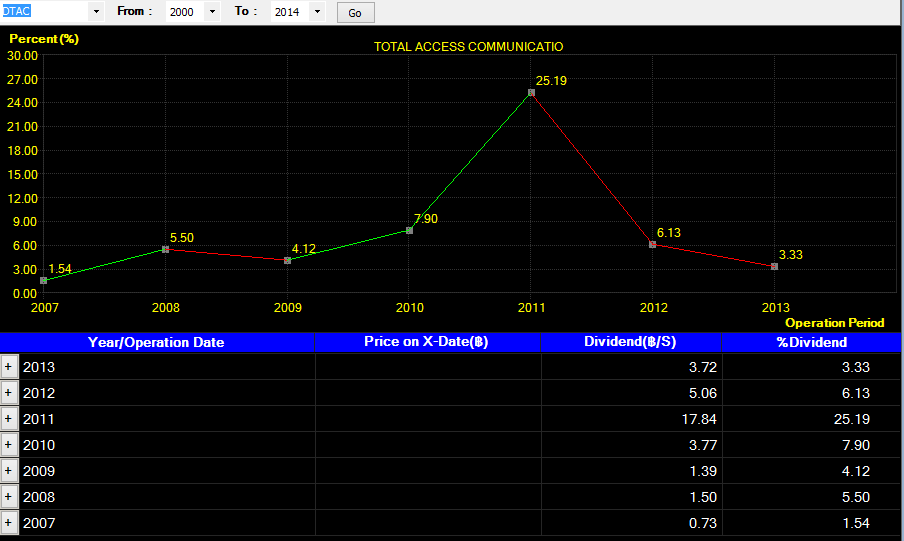Click the DTAC symbol input field
The image size is (904, 541).
(44, 12)
